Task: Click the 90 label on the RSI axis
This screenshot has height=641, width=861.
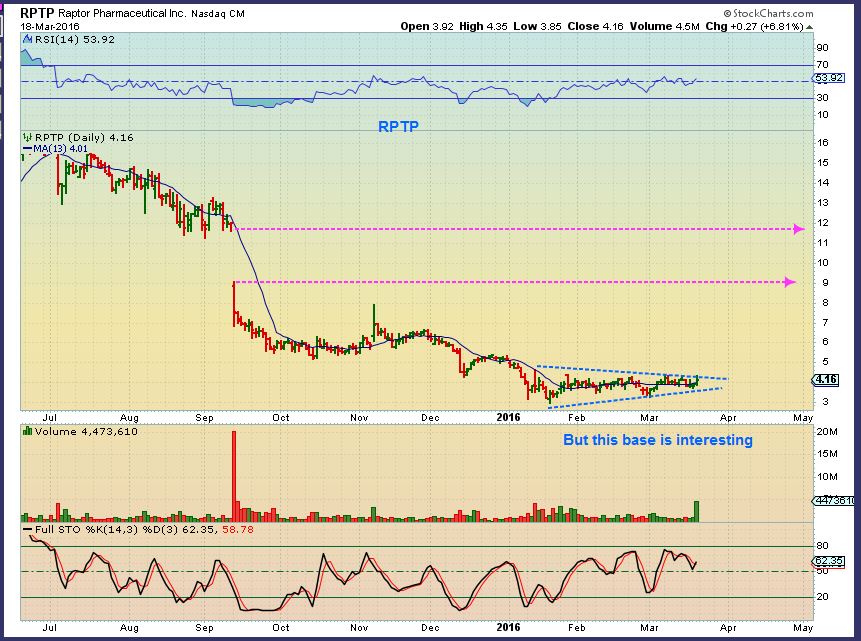Action: click(822, 48)
